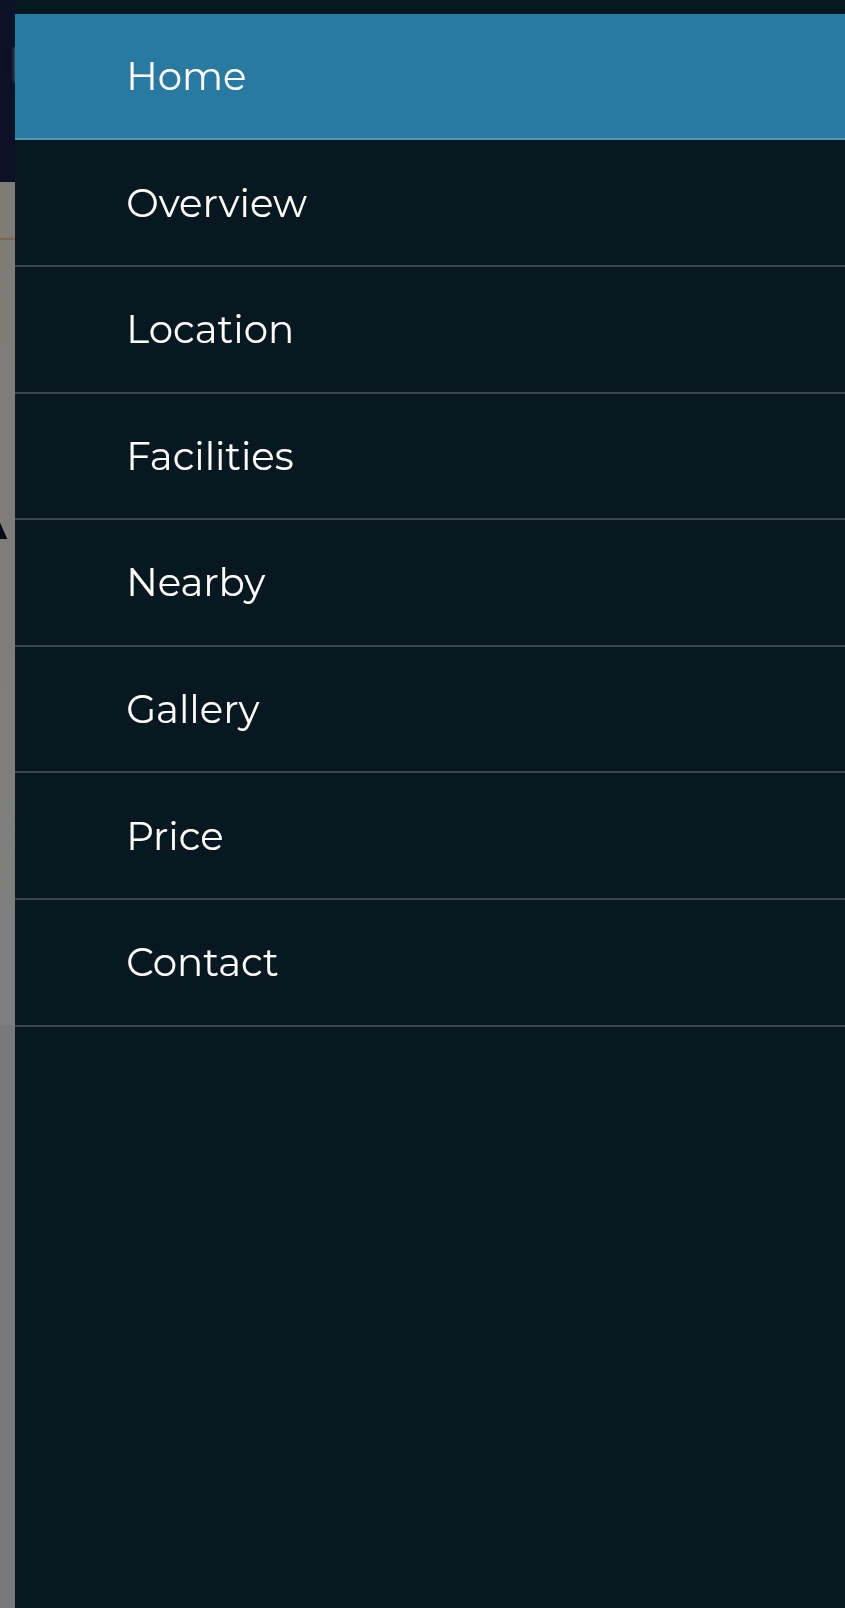Select Facilities in the navigation drawer

pos(210,456)
